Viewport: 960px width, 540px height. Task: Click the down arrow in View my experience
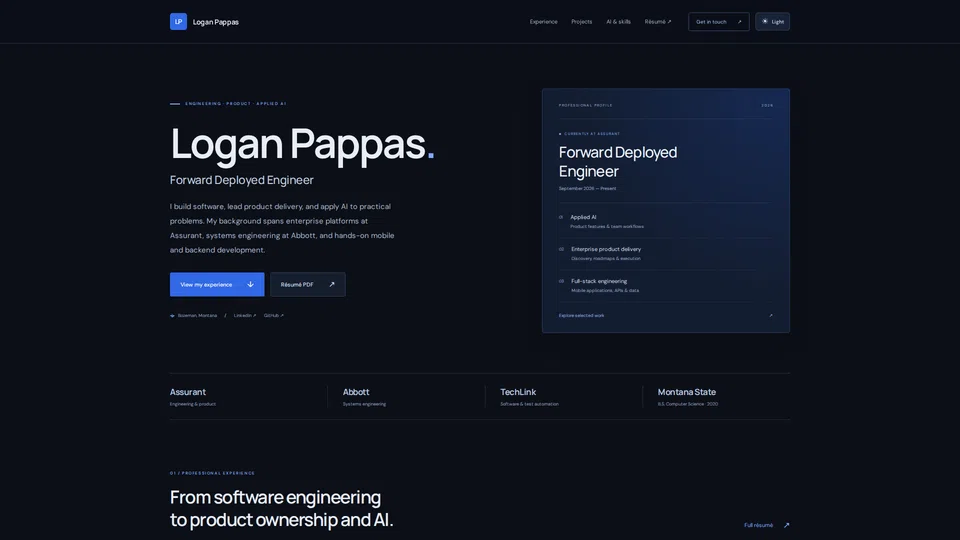click(x=250, y=284)
